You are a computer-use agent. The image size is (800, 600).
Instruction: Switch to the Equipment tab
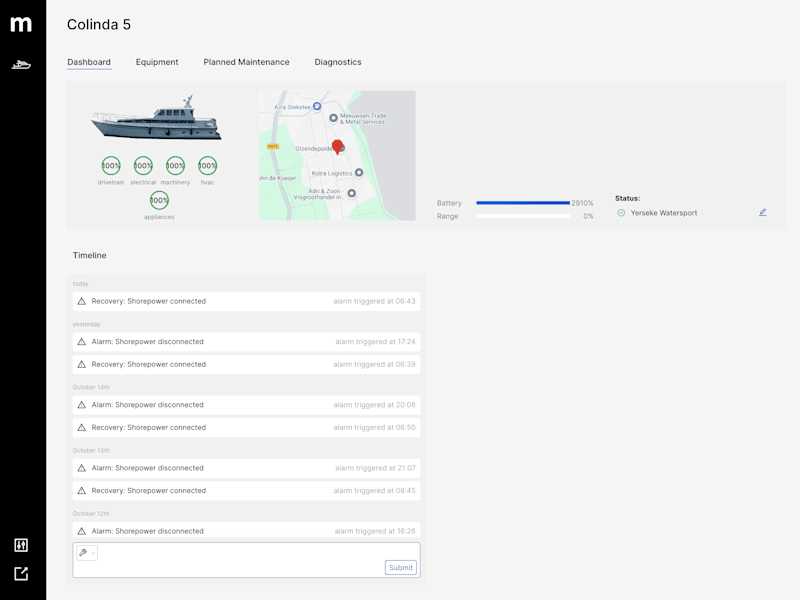(157, 62)
